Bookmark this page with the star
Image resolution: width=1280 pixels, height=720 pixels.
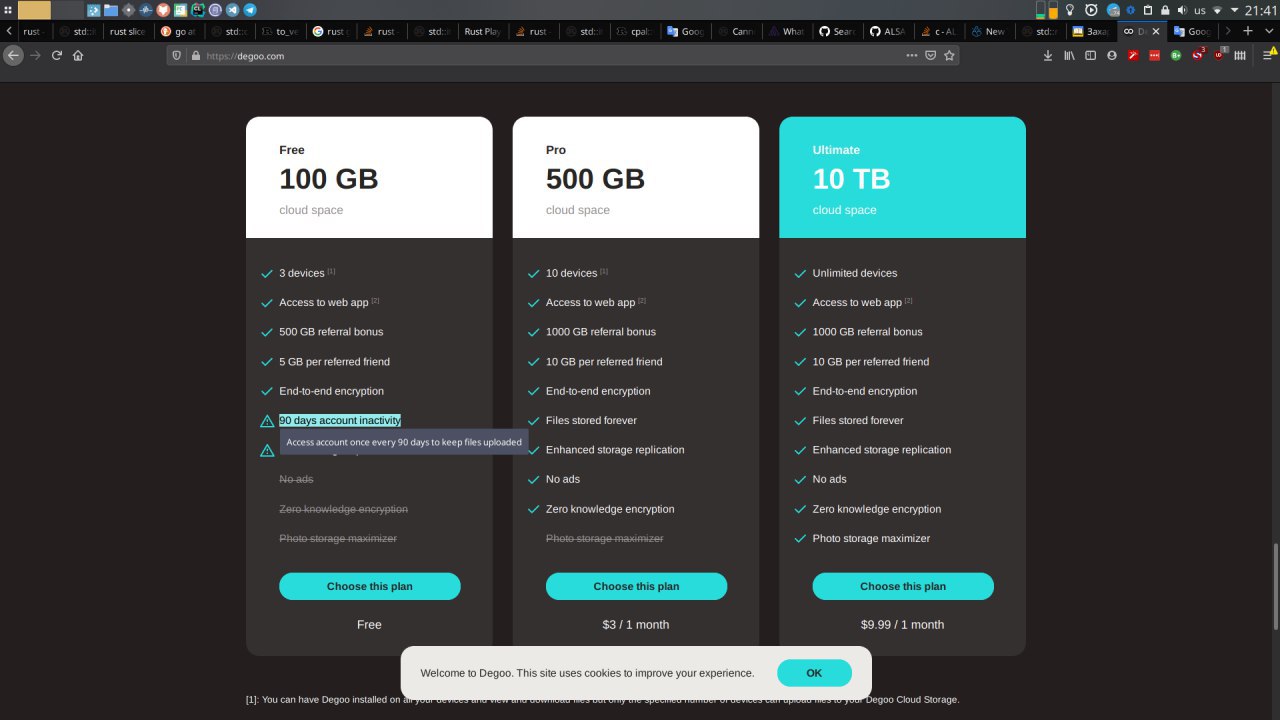(949, 56)
